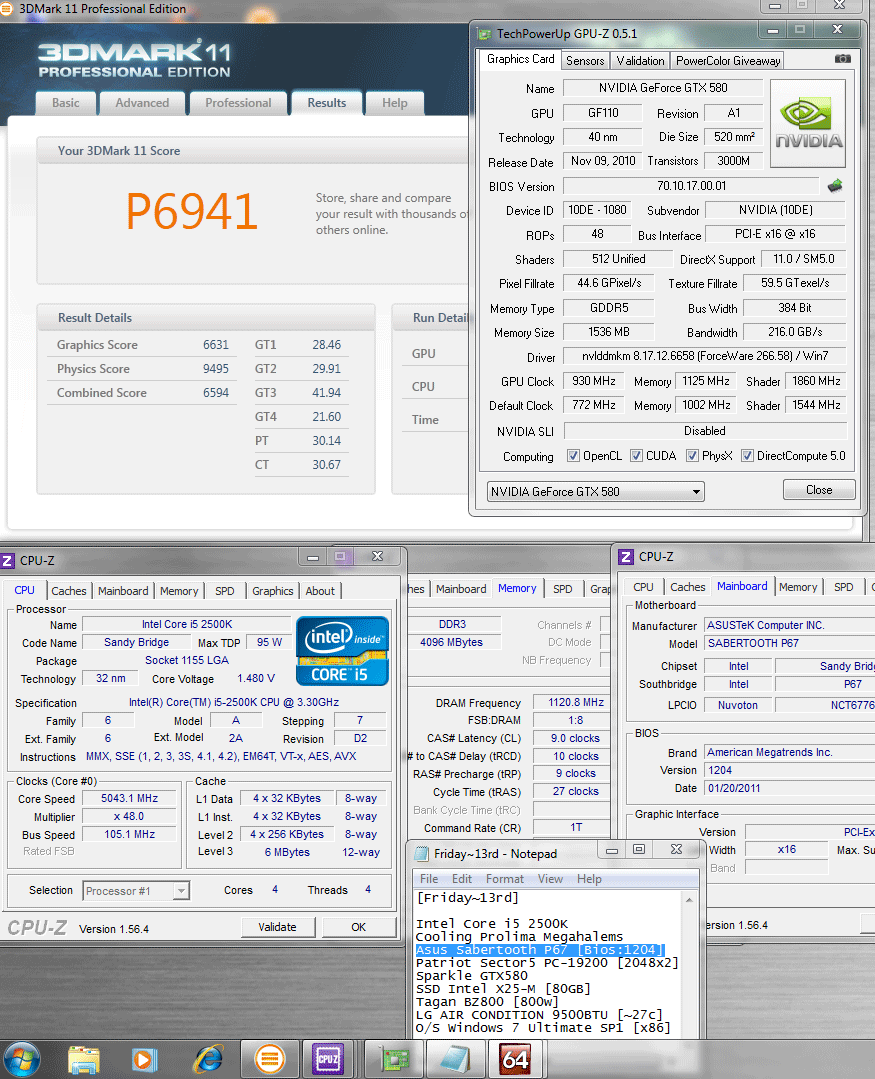Screen dimensions: 875x1079
Task: Open the Professional tab in 3DMark
Action: [x=238, y=103]
